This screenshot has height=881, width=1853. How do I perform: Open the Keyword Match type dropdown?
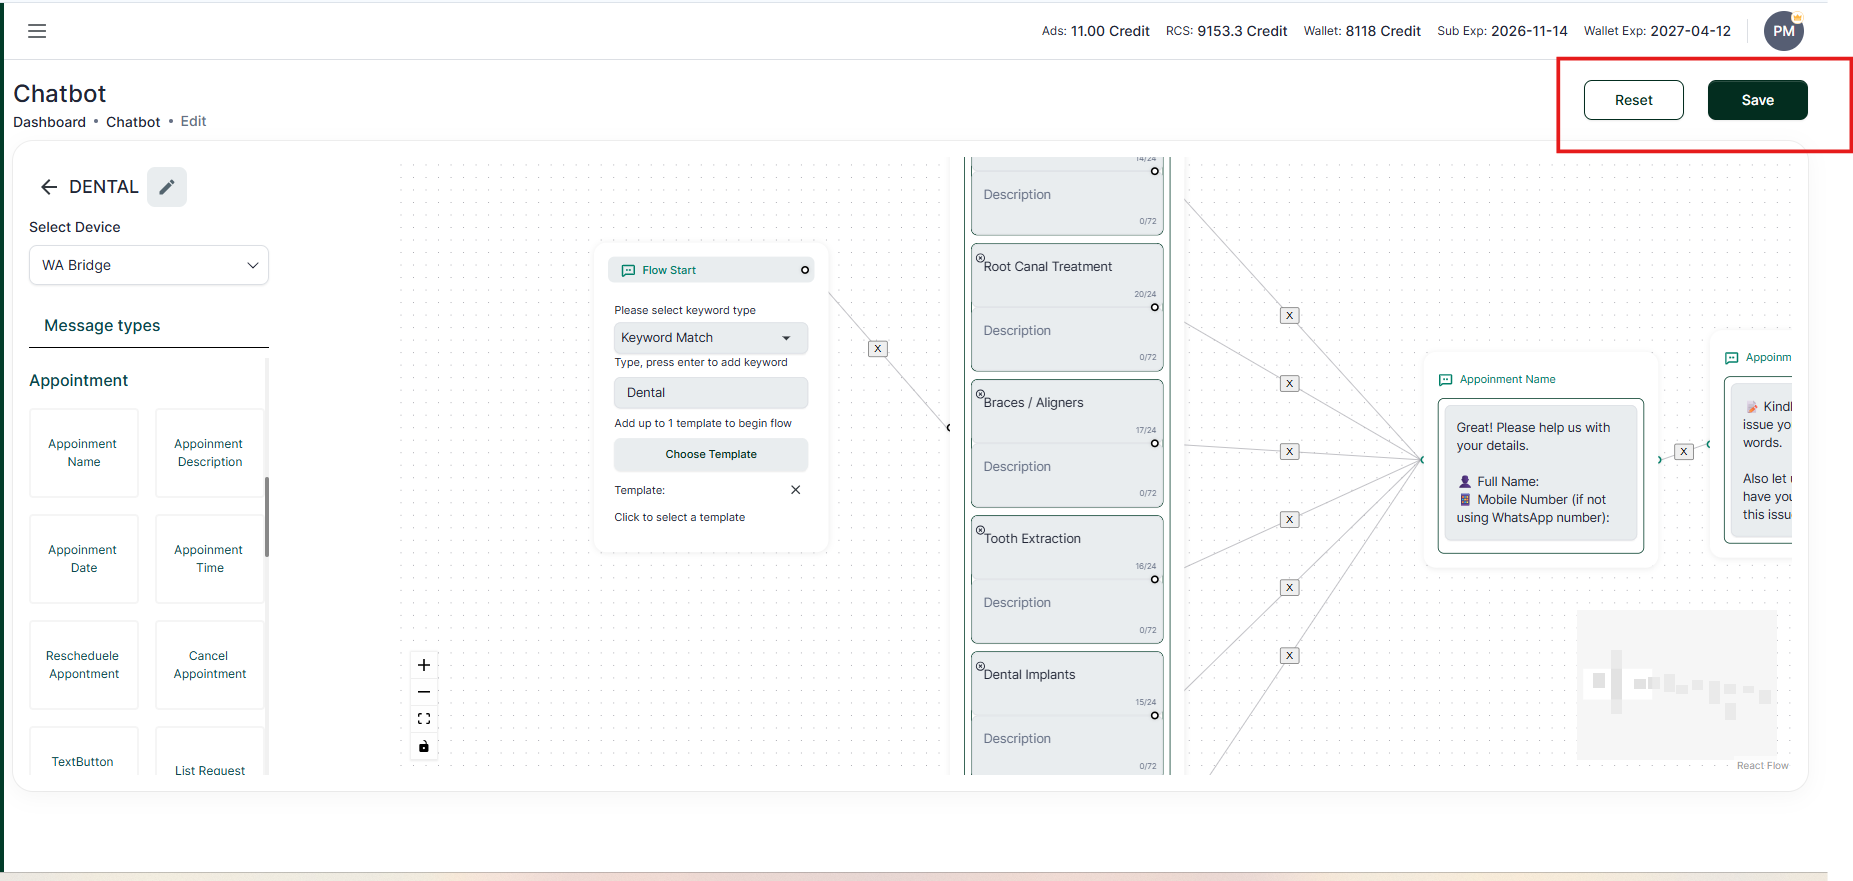point(710,338)
